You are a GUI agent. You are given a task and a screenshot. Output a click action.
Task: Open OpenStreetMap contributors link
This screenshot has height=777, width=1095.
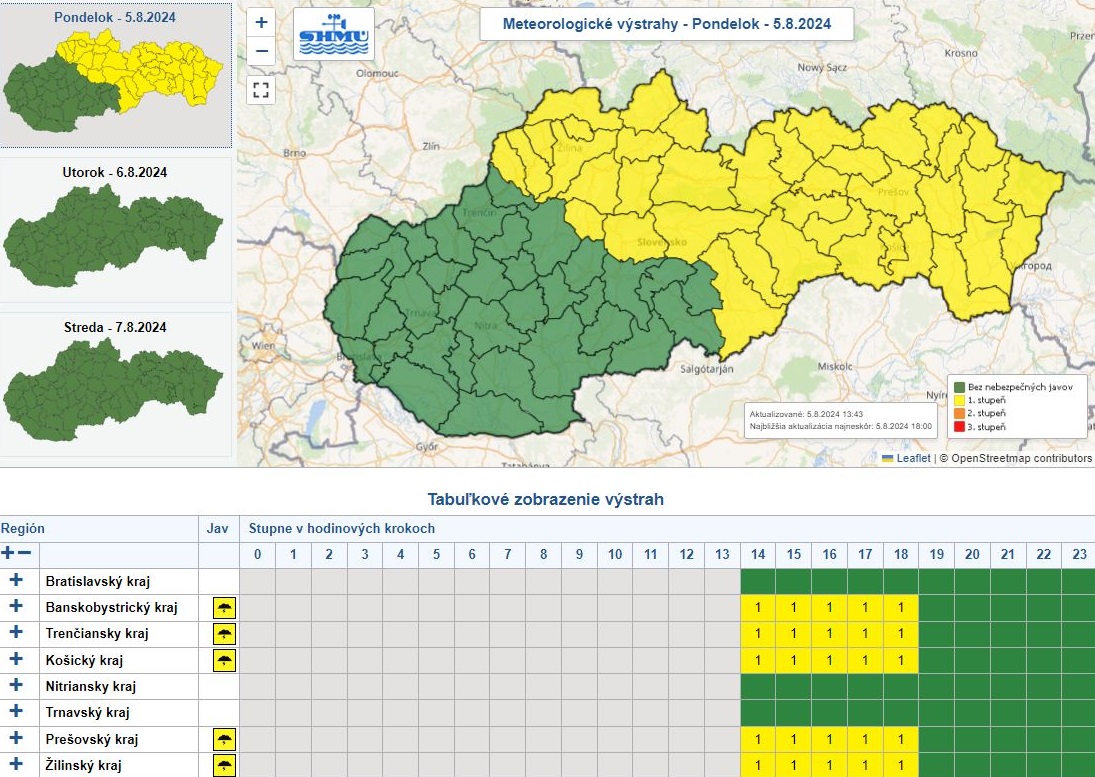[x=1020, y=458]
